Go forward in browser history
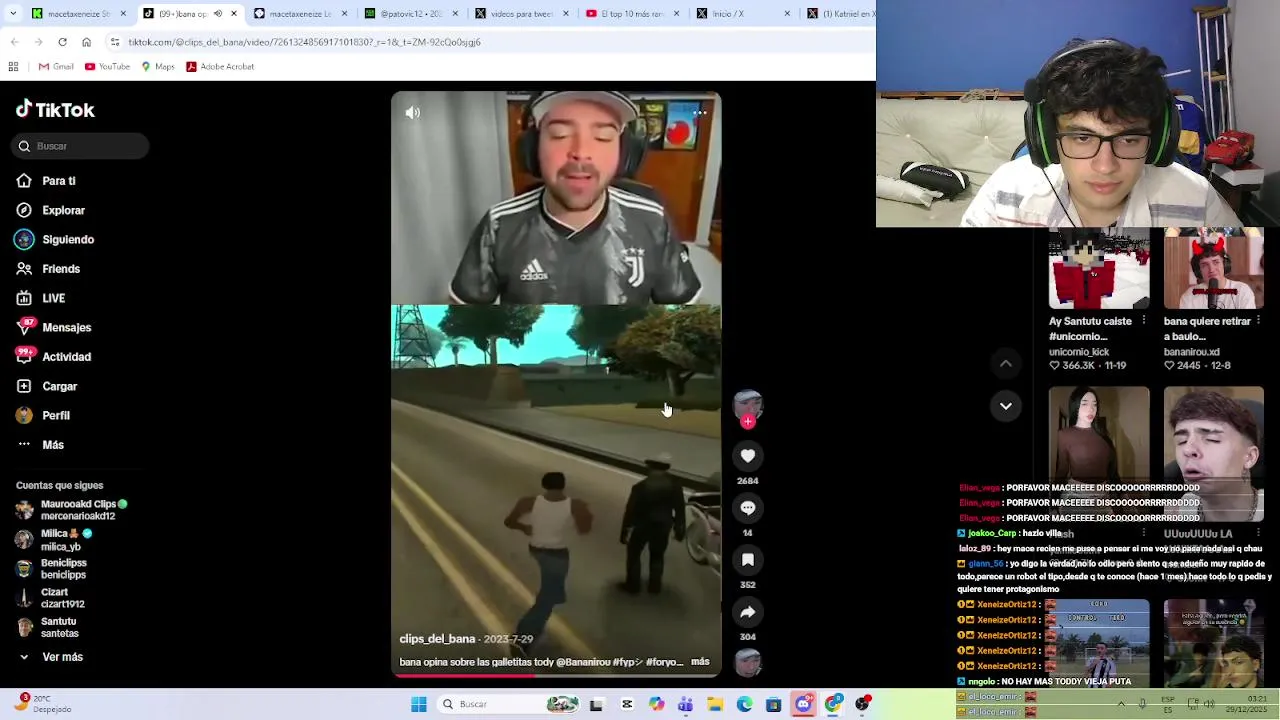Image resolution: width=1280 pixels, height=720 pixels. point(38,42)
